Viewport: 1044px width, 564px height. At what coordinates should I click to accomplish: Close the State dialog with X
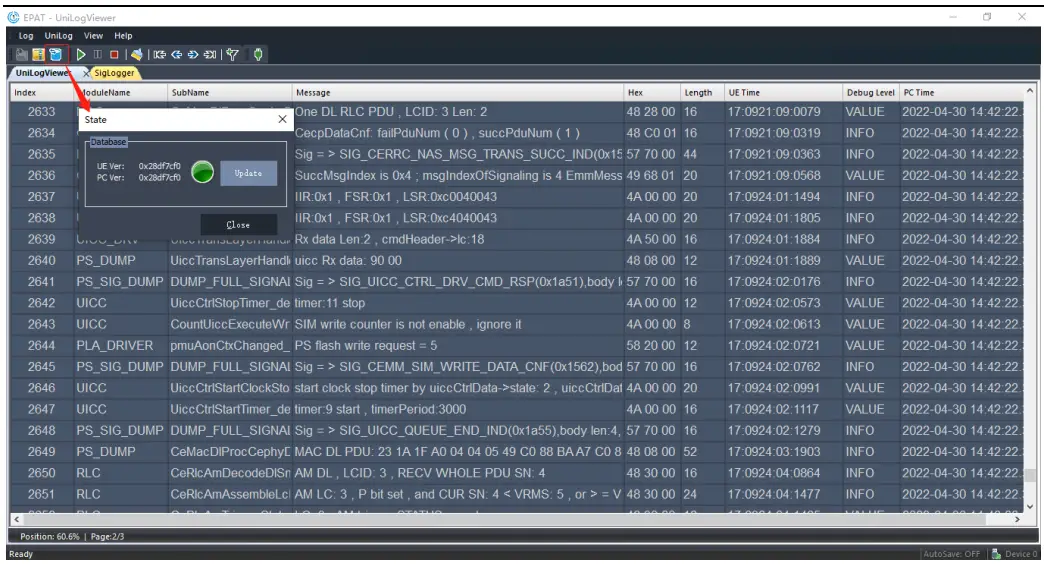pyautogui.click(x=282, y=119)
